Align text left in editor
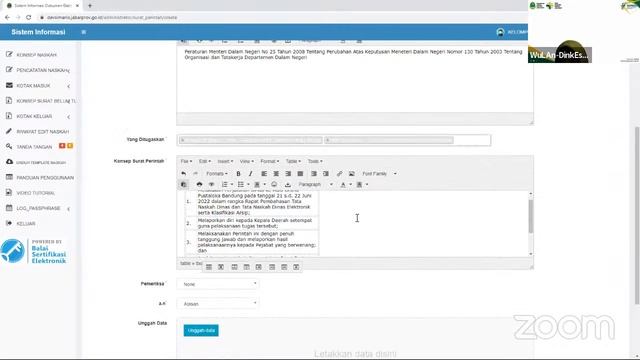Image resolution: width=640 pixels, height=360 pixels. tap(264, 174)
